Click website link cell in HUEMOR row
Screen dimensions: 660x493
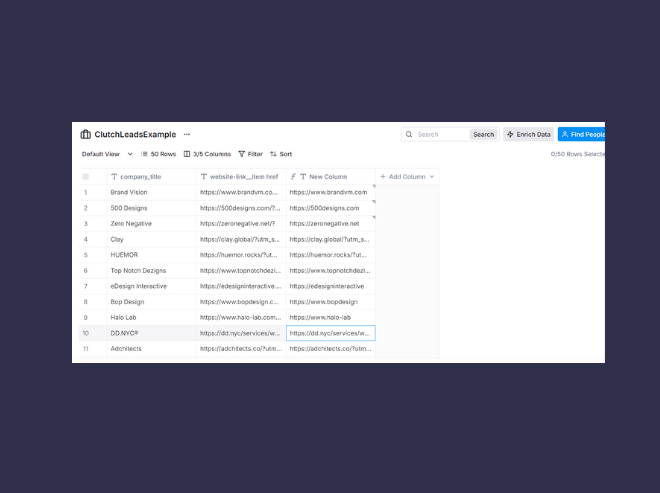pyautogui.click(x=241, y=255)
